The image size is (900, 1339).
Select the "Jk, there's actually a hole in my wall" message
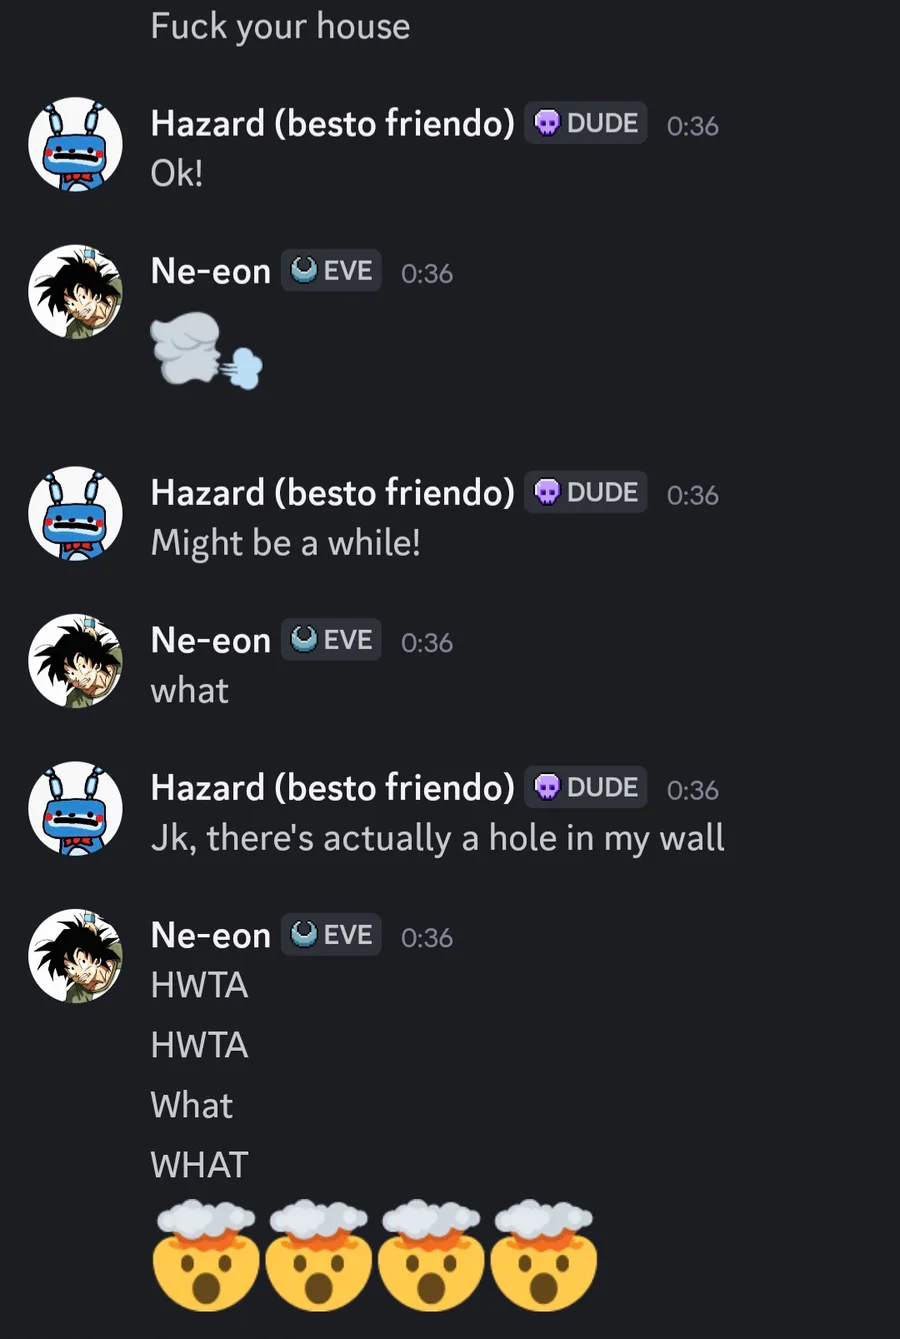(437, 838)
